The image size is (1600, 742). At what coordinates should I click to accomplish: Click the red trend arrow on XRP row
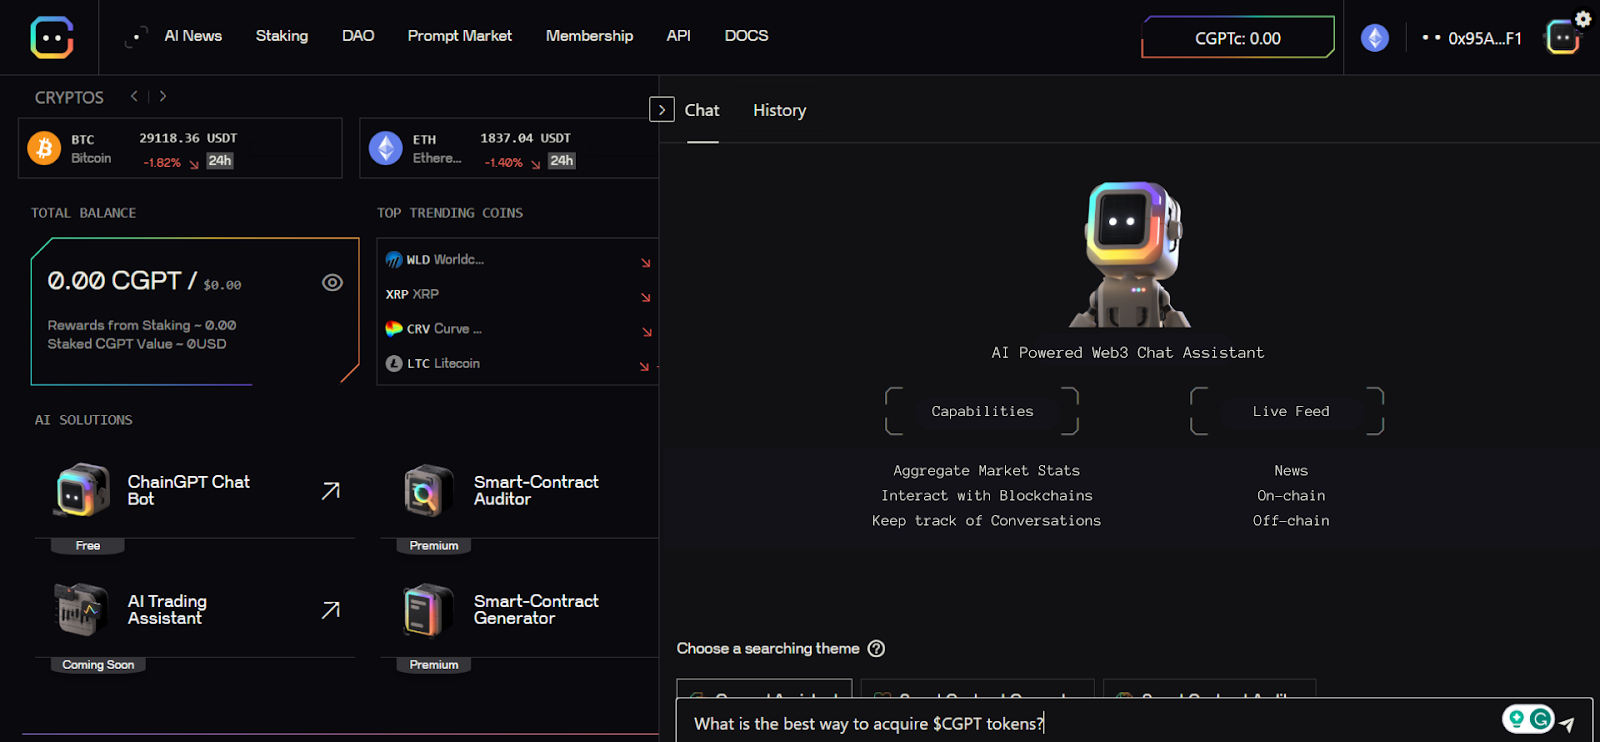(646, 297)
